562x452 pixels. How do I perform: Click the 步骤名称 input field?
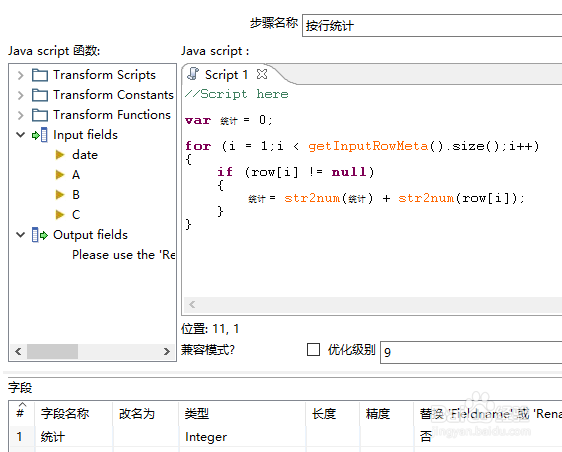pyautogui.click(x=432, y=26)
